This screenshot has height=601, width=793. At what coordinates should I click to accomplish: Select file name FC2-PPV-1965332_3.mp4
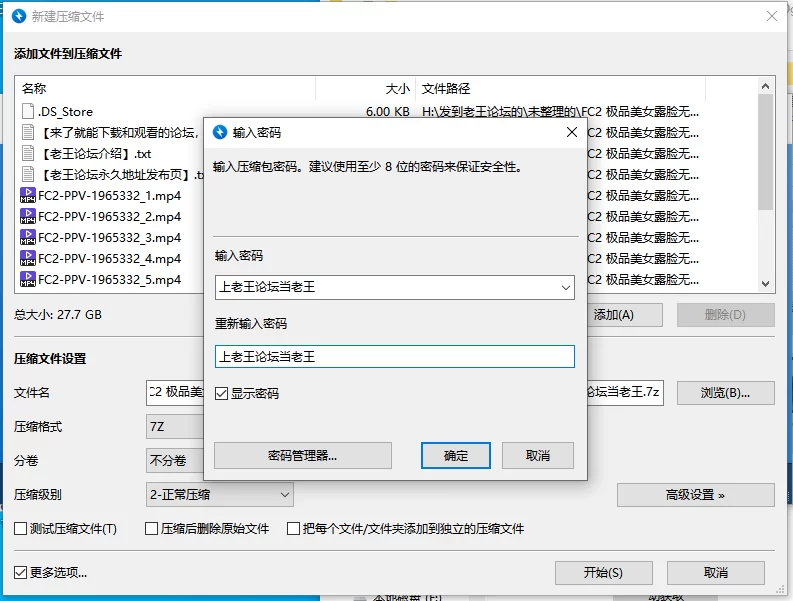pyautogui.click(x=109, y=238)
